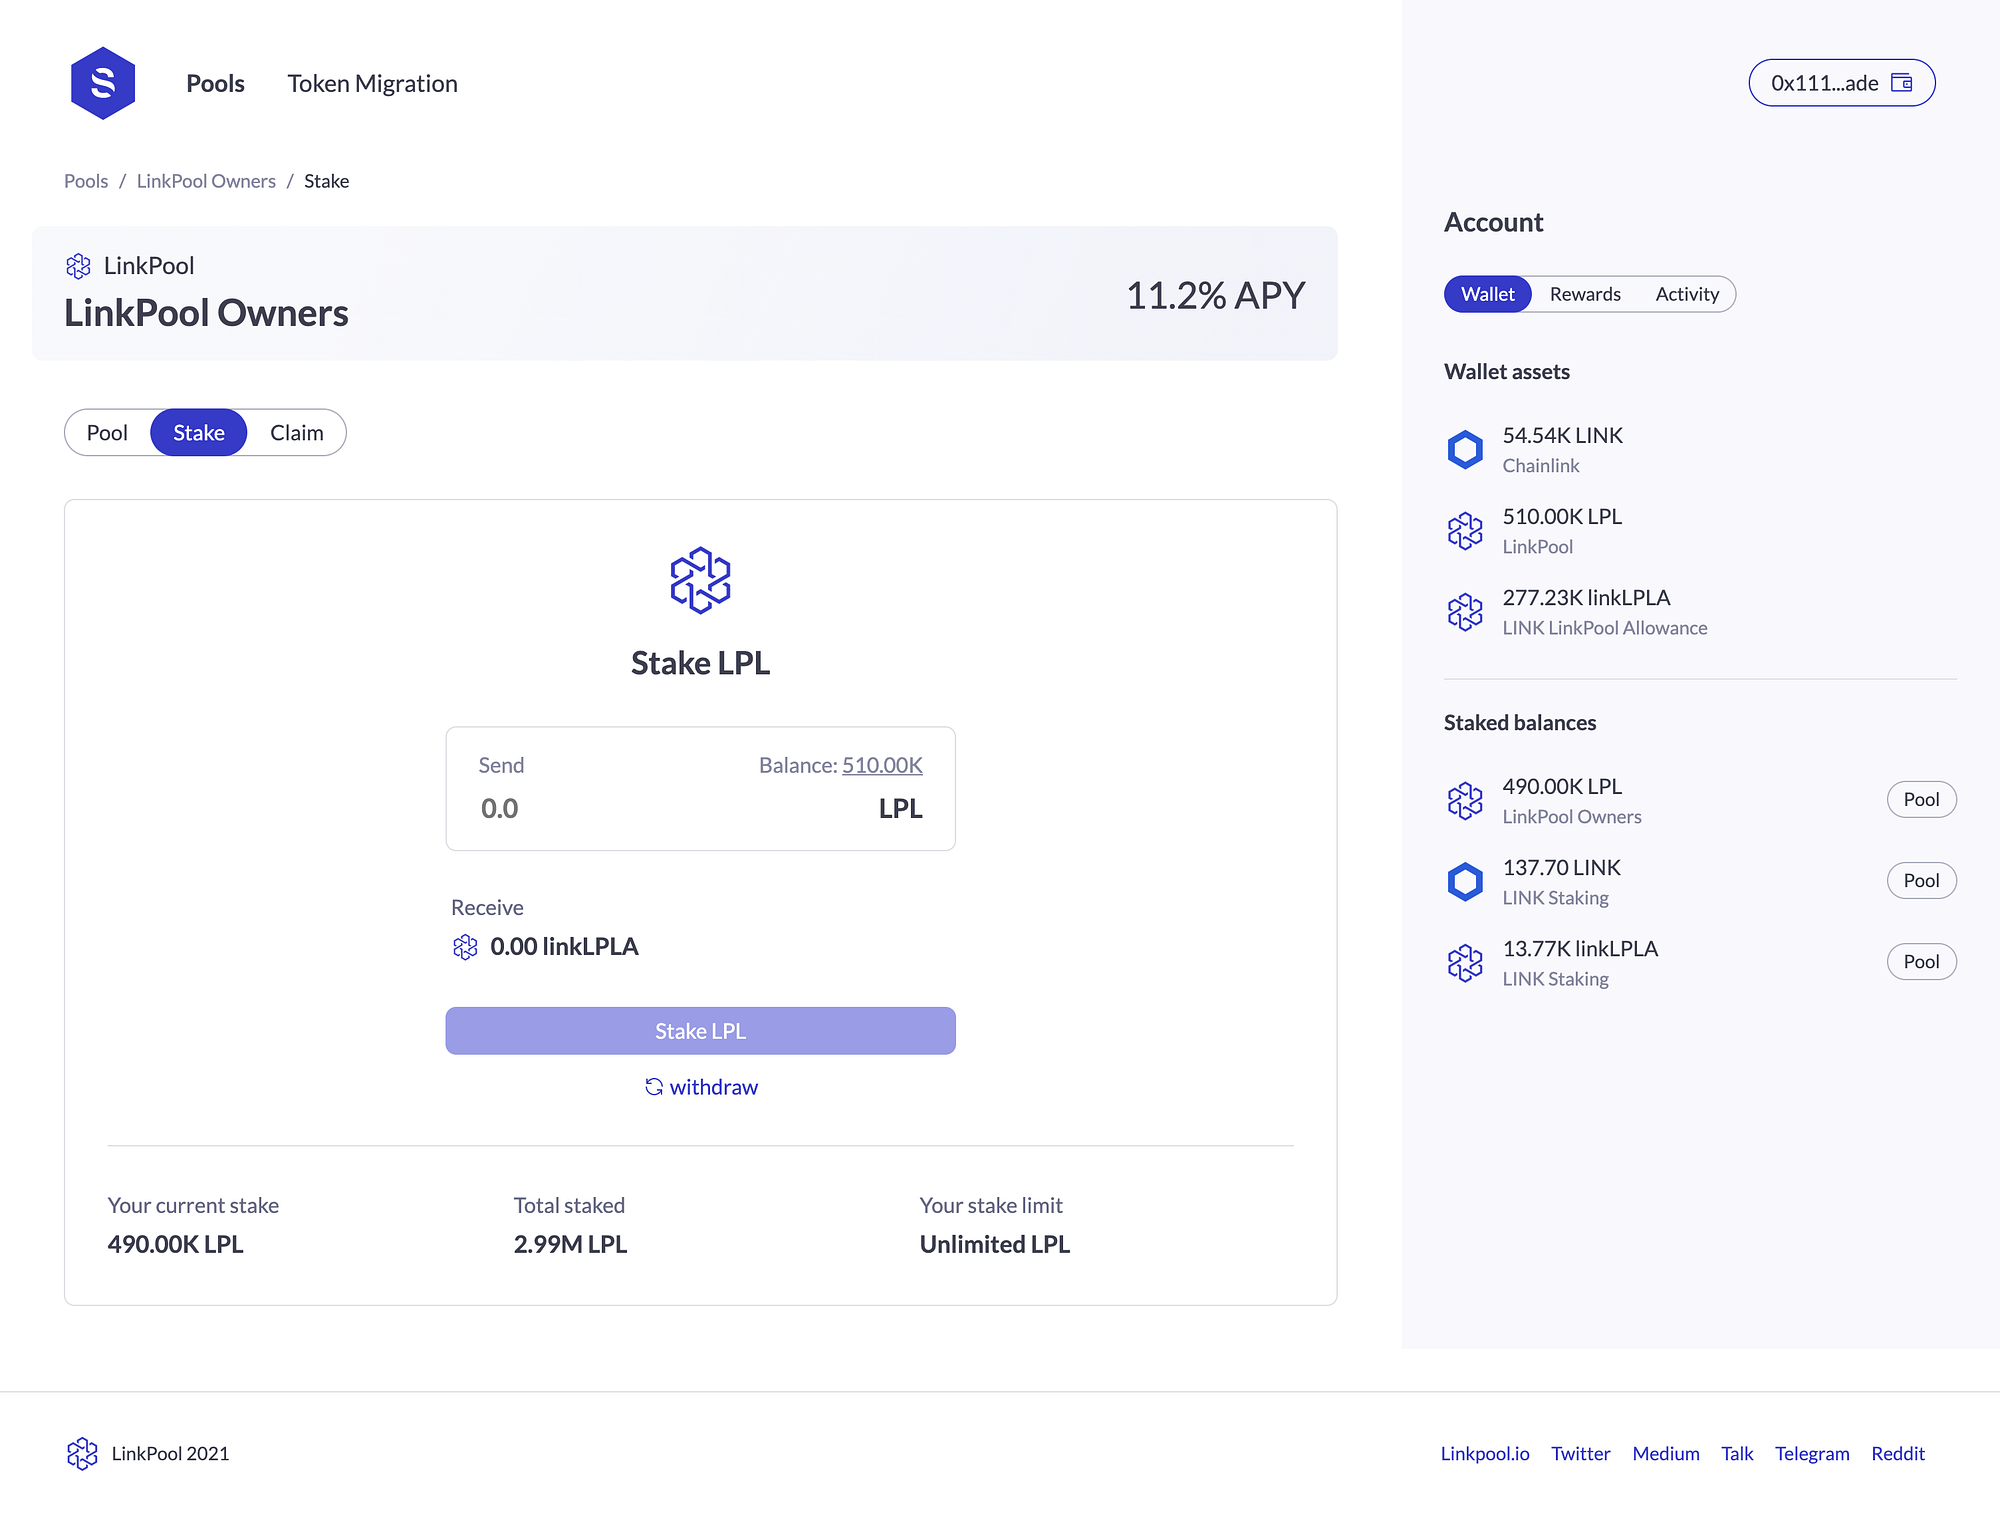Select the Stake tab
Viewport: 2000px width, 1515px height.
point(199,433)
